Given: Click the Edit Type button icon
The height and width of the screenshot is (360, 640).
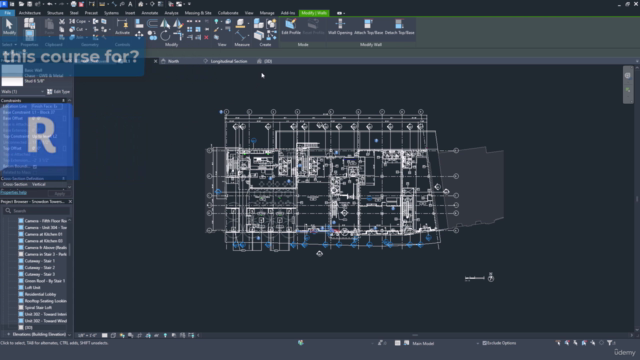Looking at the screenshot, I should point(49,92).
